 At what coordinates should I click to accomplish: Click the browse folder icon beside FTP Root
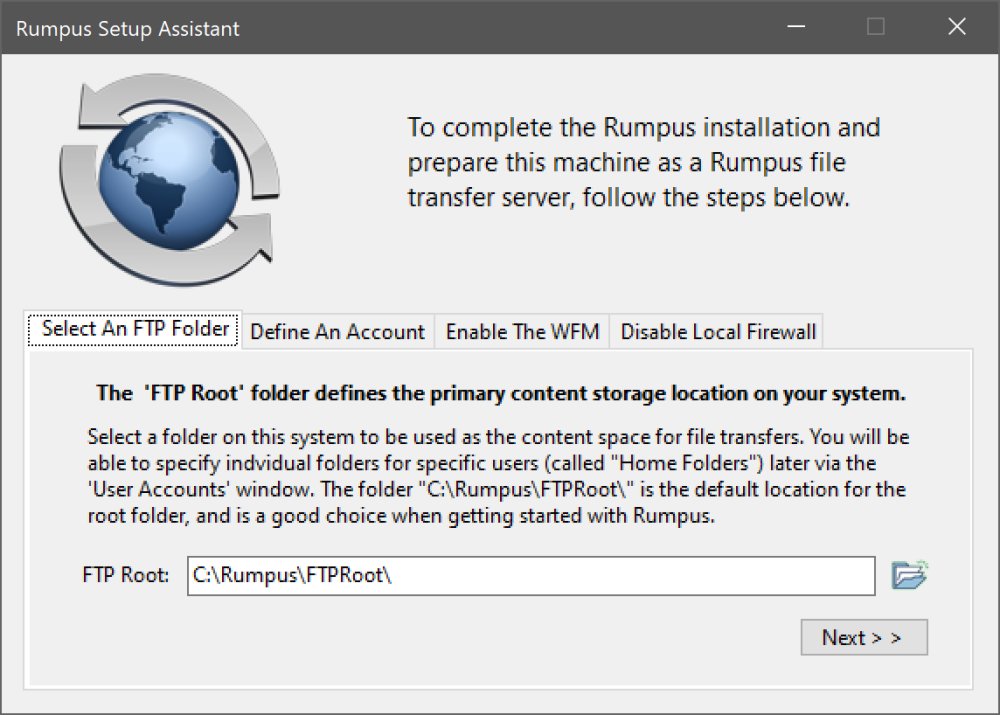909,575
